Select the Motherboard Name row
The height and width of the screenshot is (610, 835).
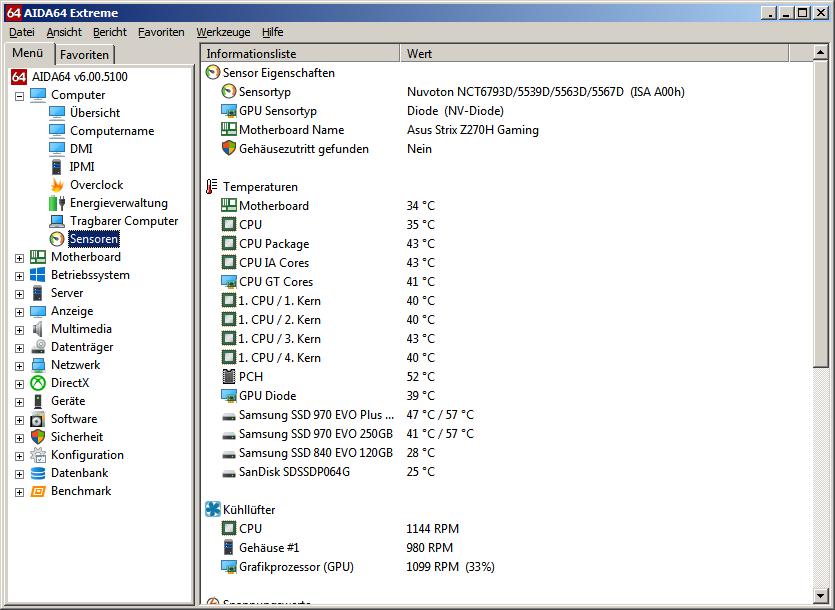[506, 130]
